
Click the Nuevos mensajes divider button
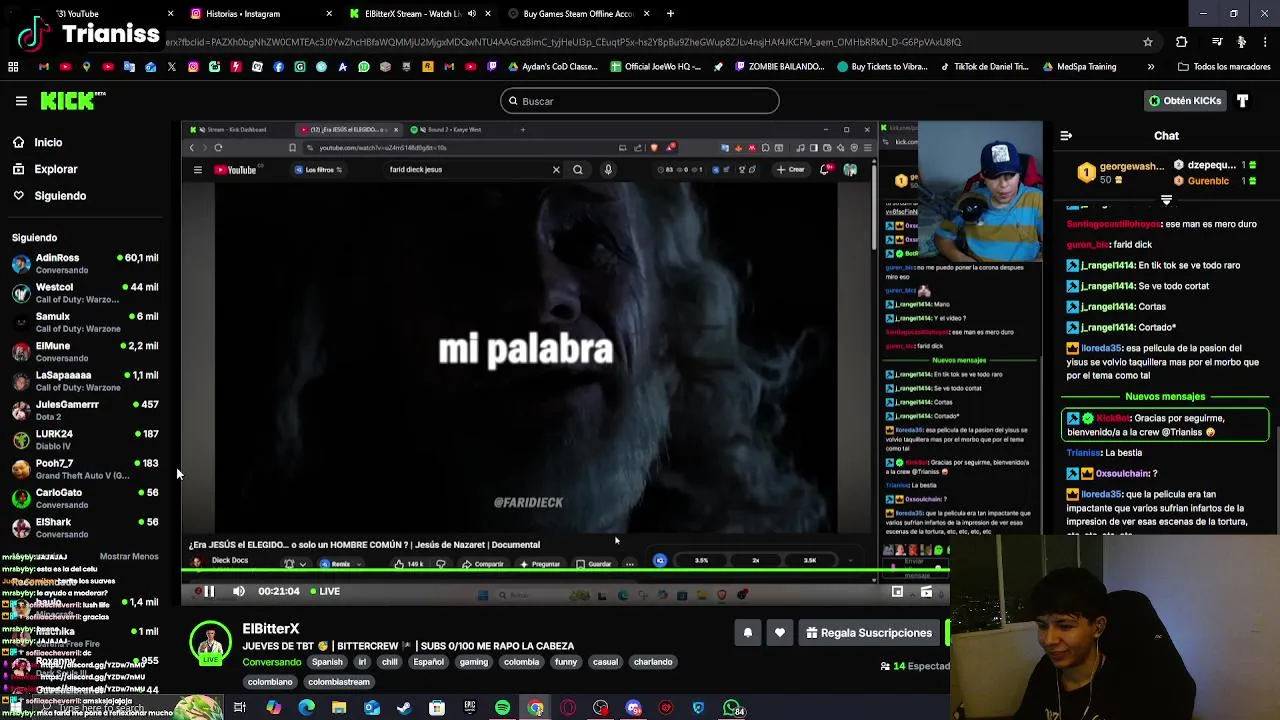pos(1165,397)
